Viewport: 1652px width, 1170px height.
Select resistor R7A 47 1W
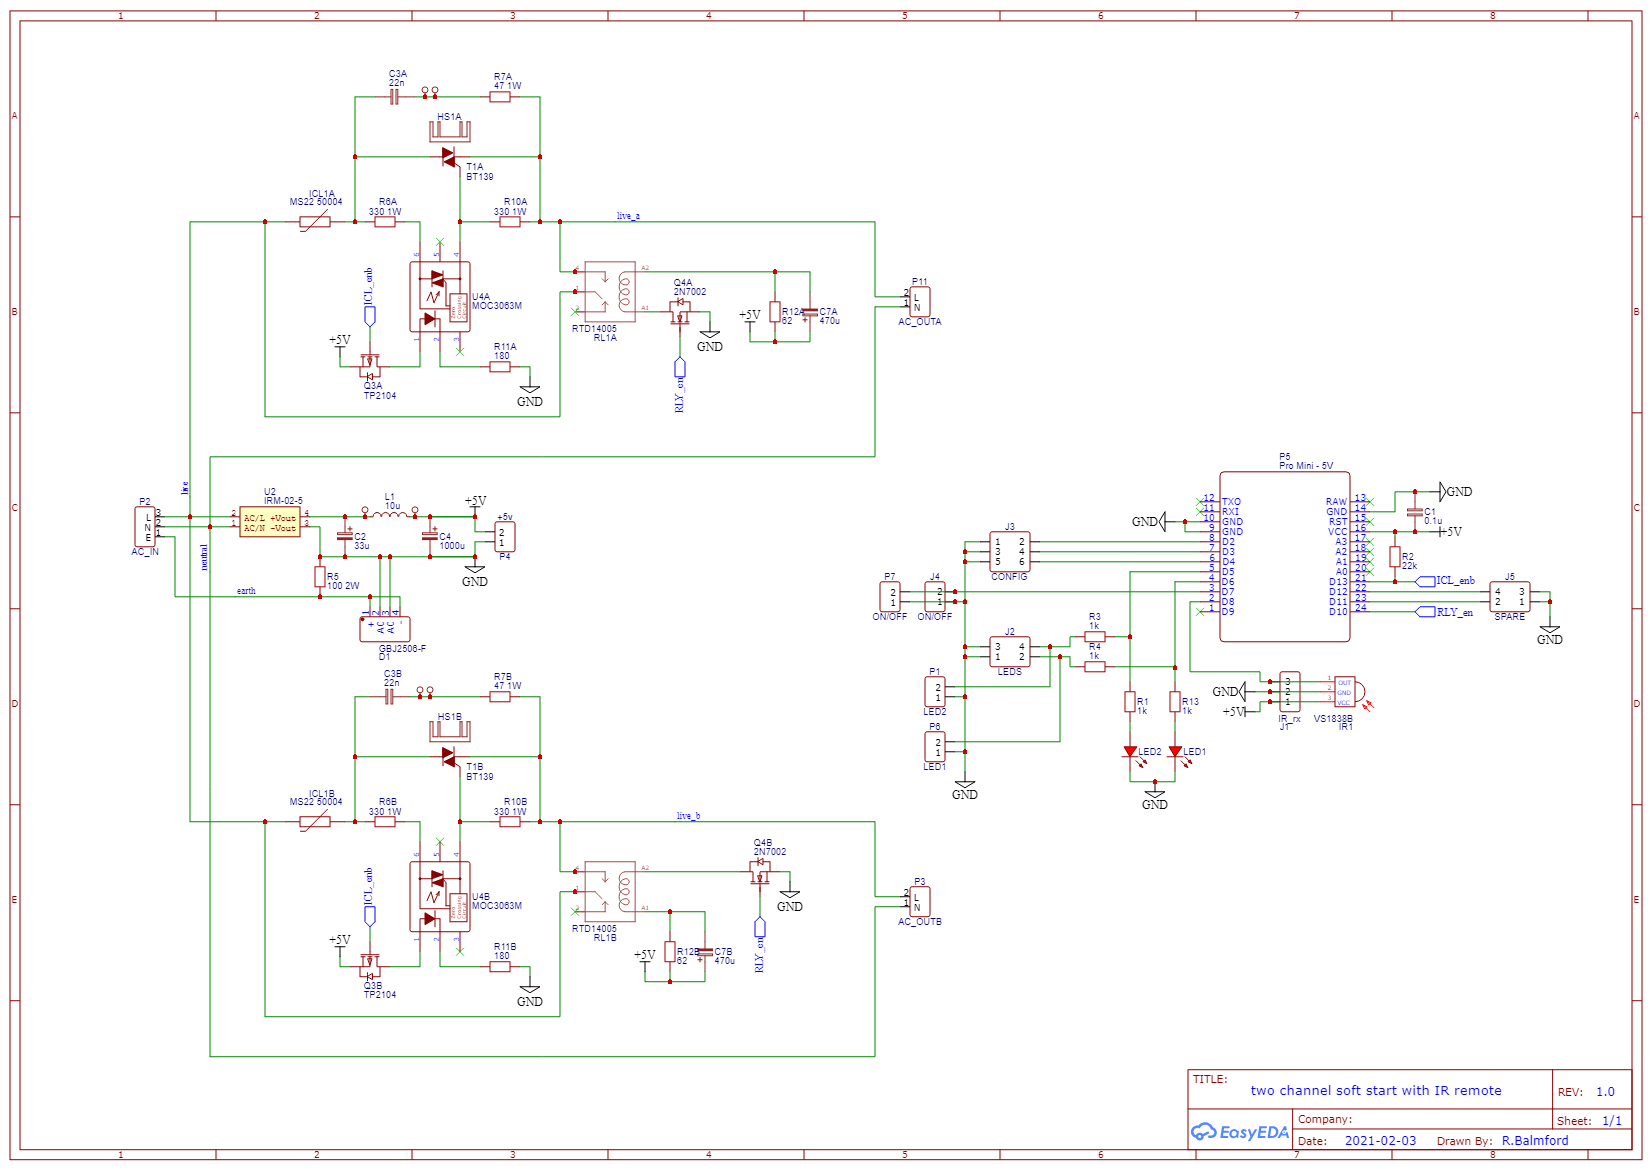pyautogui.click(x=500, y=97)
